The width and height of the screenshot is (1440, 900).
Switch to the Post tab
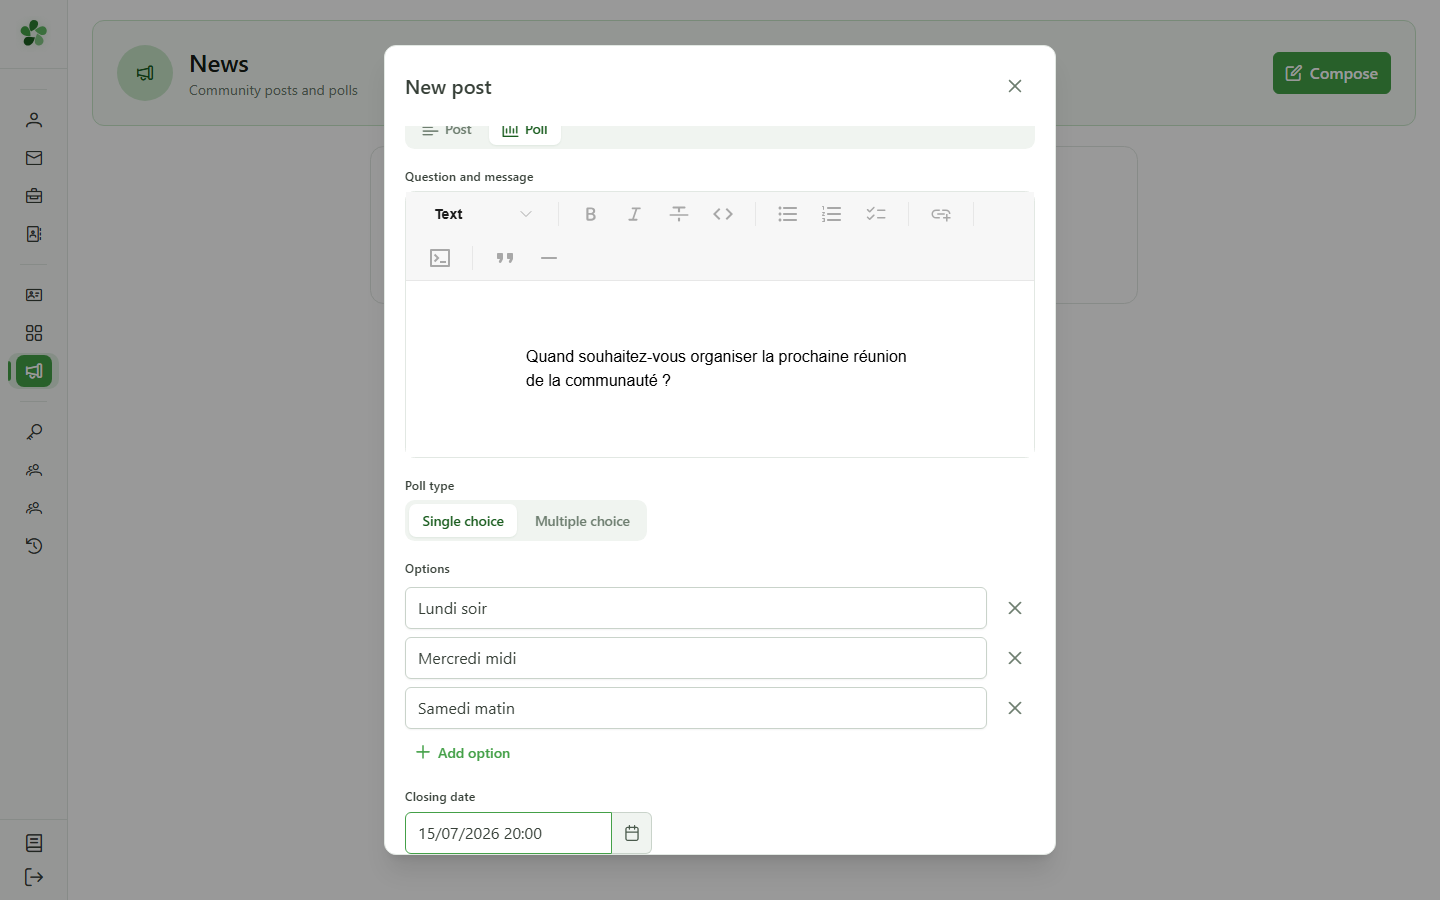447,131
